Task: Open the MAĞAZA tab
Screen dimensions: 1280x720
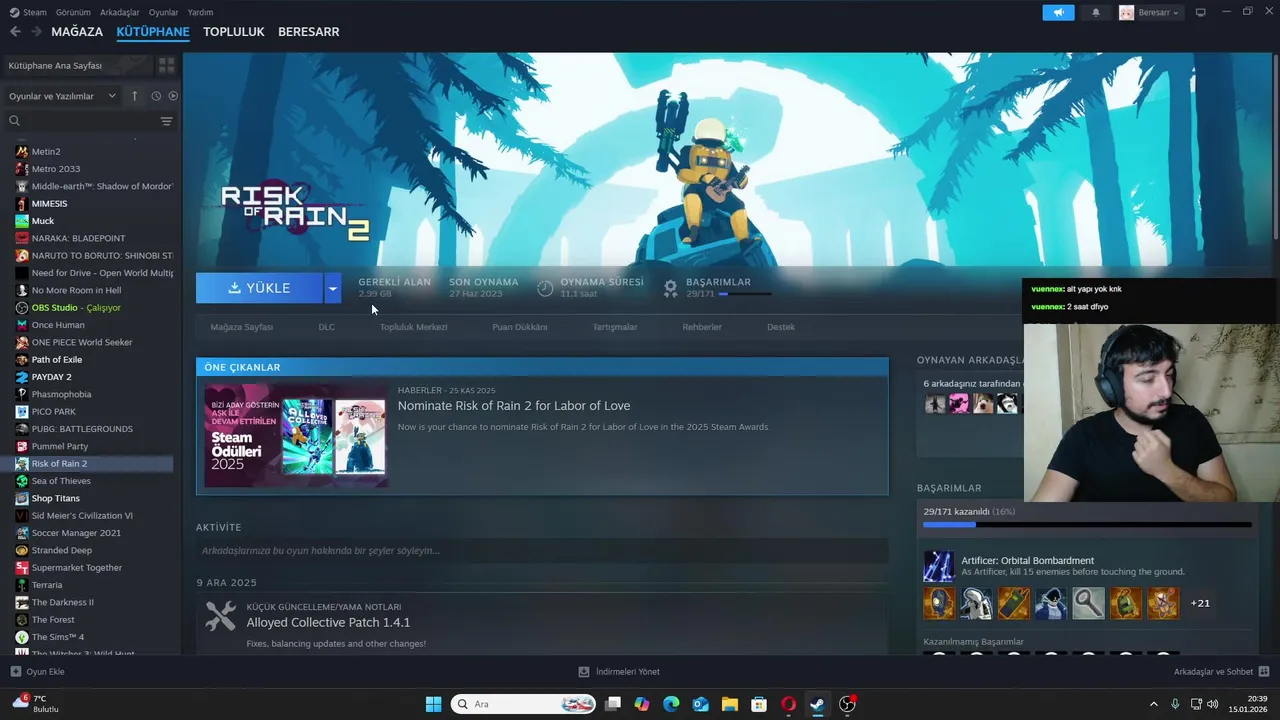Action: (x=77, y=32)
